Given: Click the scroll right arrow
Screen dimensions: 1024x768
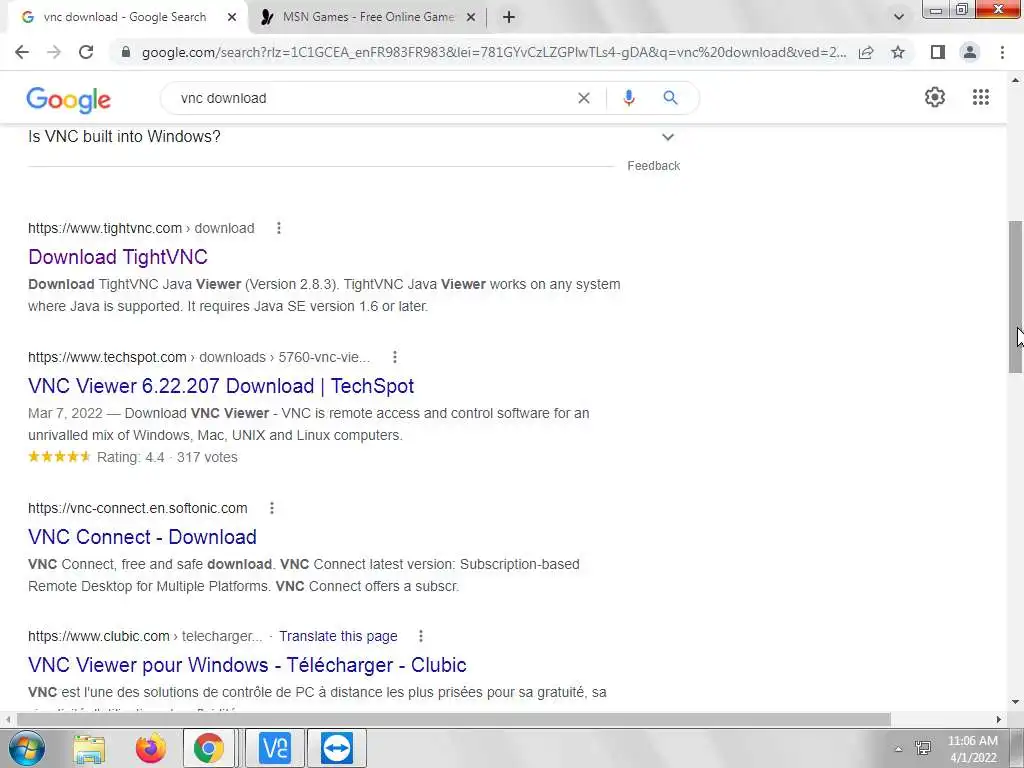Looking at the screenshot, I should [x=999, y=719].
